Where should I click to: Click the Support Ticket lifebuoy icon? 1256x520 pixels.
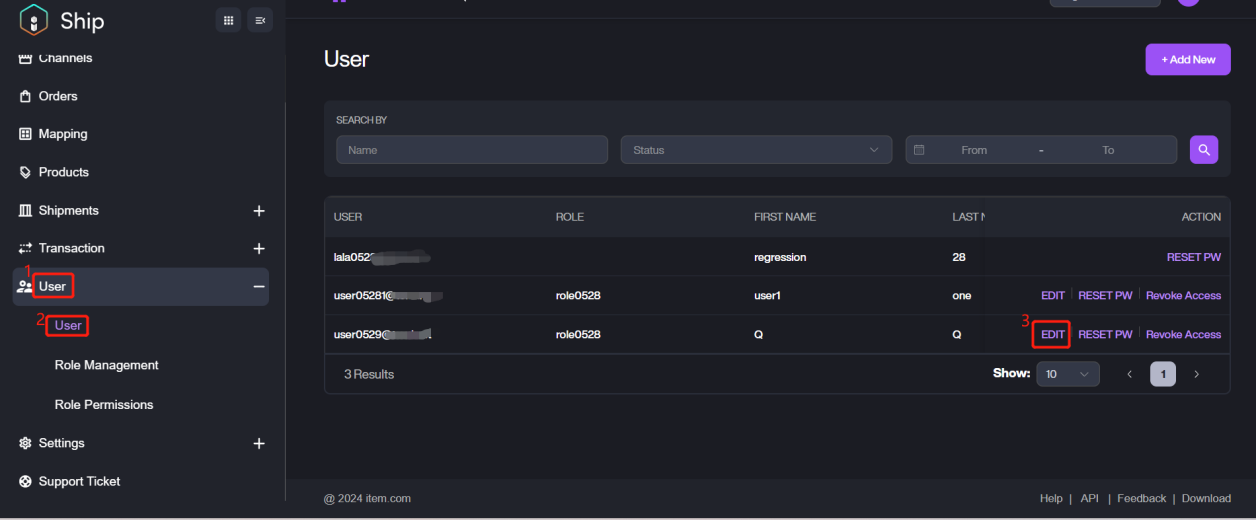coord(26,481)
